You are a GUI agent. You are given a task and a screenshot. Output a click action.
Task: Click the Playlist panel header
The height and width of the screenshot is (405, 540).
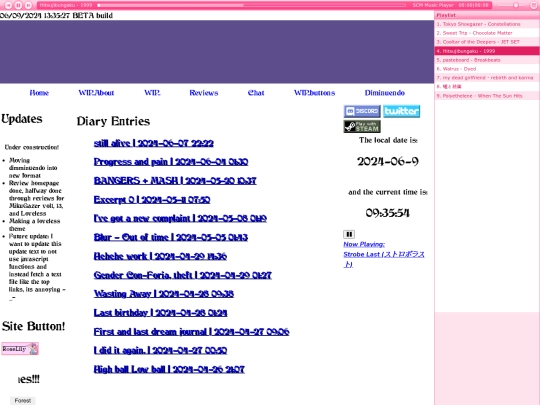click(487, 15)
